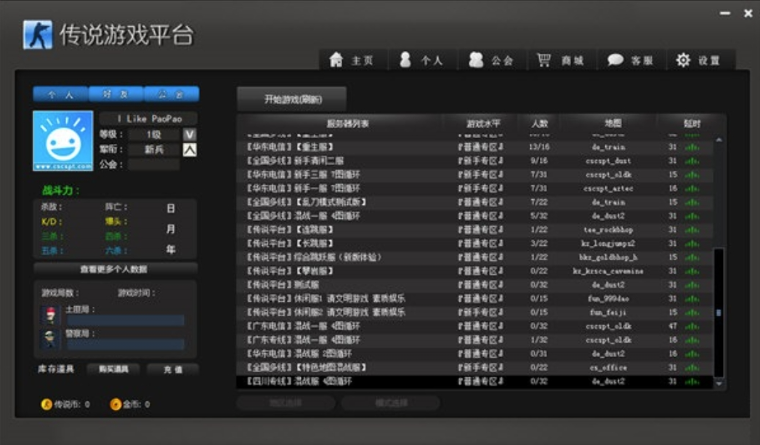Click the police character icon
760x445 pixels.
[x=50, y=339]
